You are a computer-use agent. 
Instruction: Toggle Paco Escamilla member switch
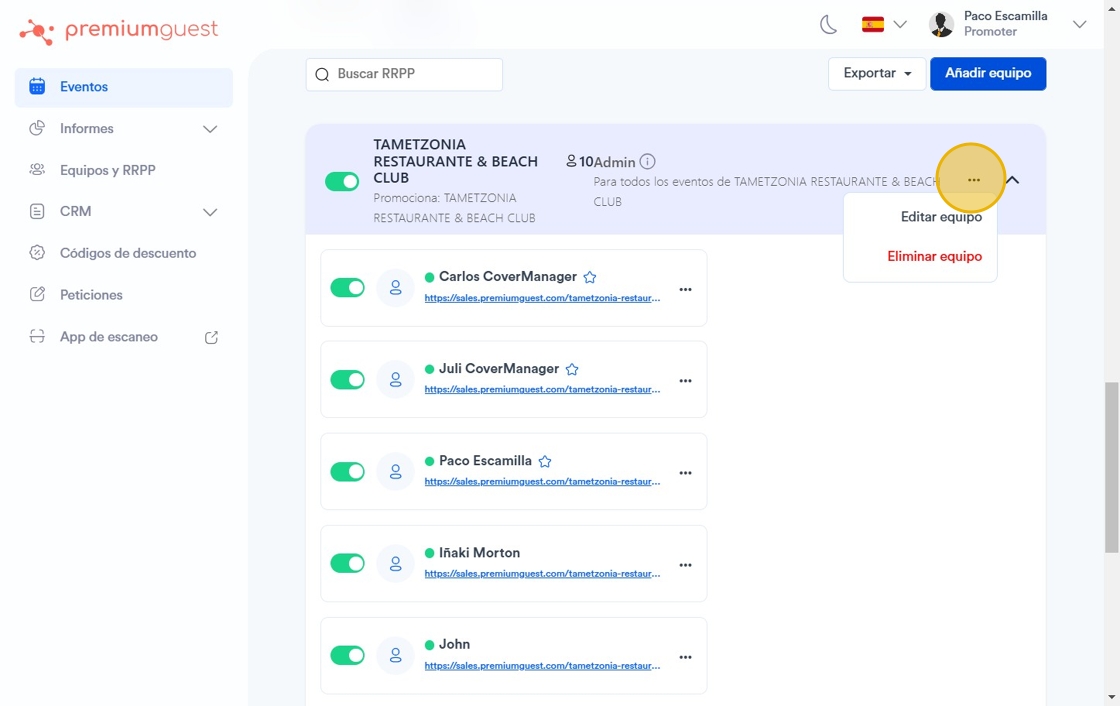[x=347, y=472]
